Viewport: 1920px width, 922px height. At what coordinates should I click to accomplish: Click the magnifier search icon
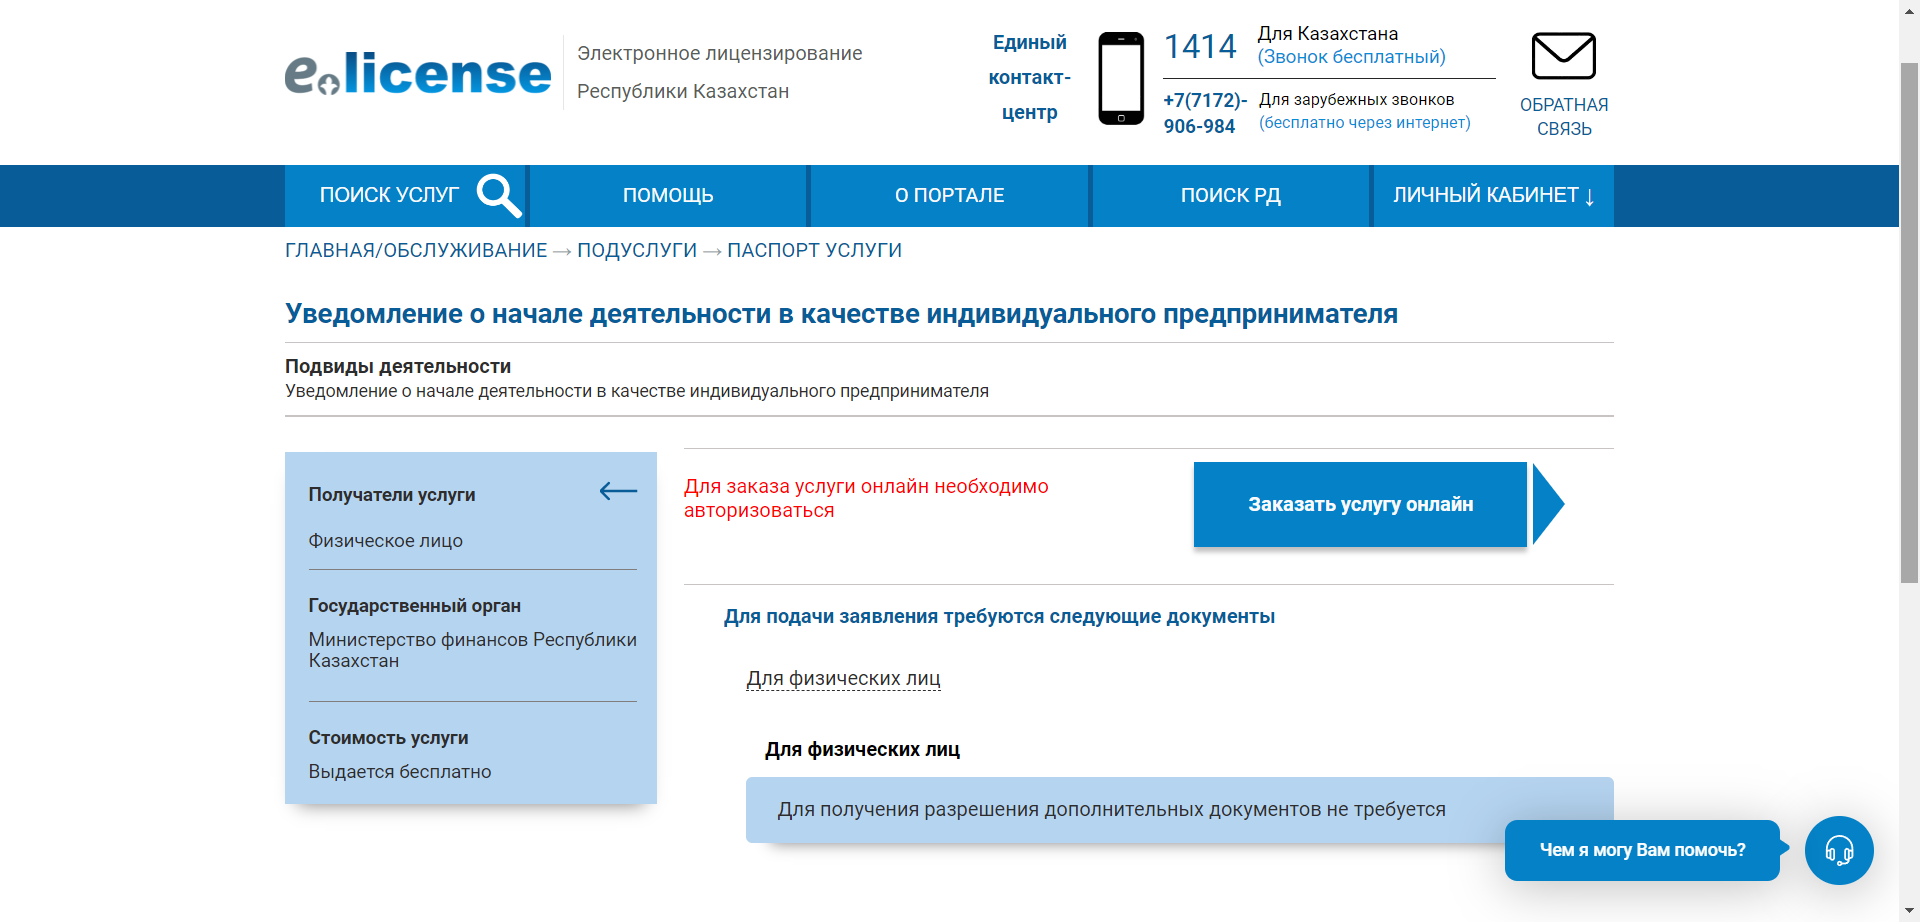pyautogui.click(x=499, y=195)
